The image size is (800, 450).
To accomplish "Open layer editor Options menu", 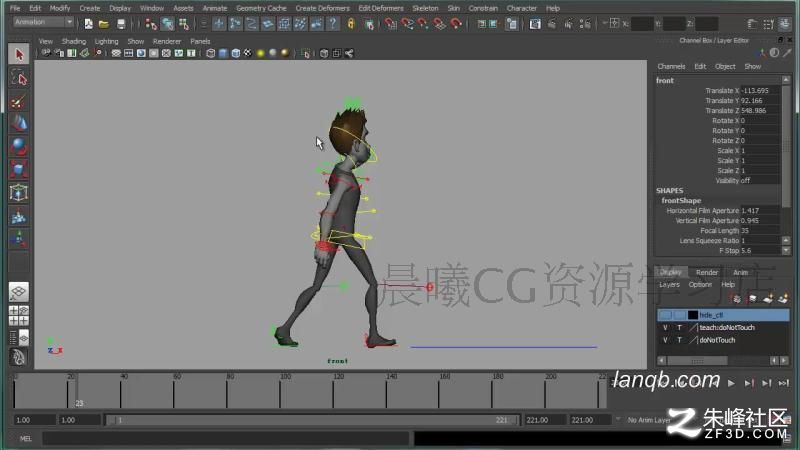I will [x=700, y=285].
